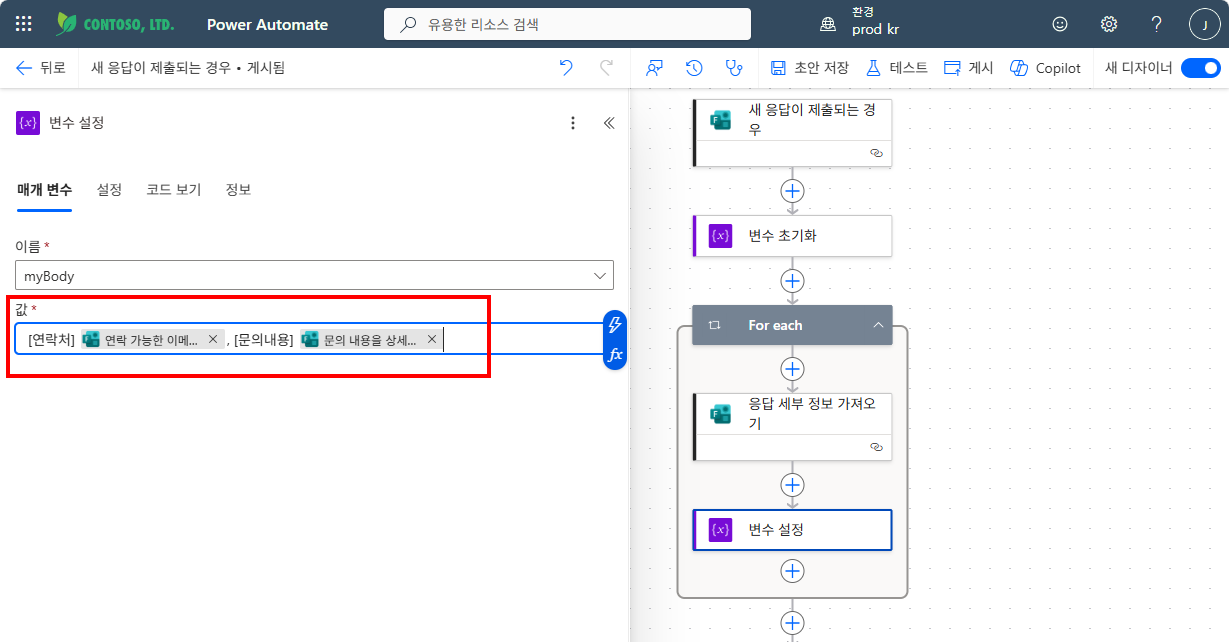Add a step below 응답 세부 정보 가져오기
The width and height of the screenshot is (1229, 642).
click(x=792, y=485)
